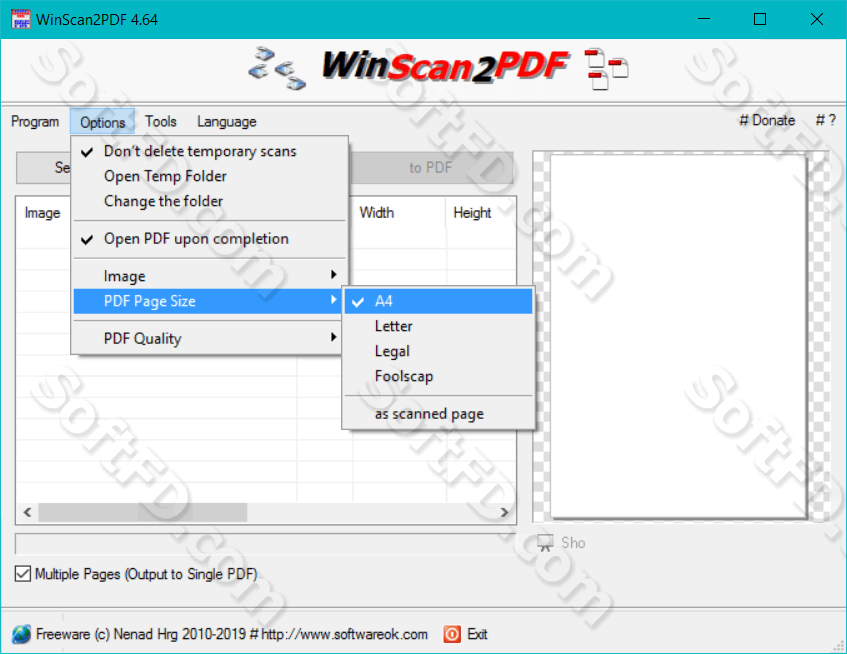This screenshot has height=654, width=847.
Task: Toggle Open PDF upon completion option
Action: (x=209, y=239)
